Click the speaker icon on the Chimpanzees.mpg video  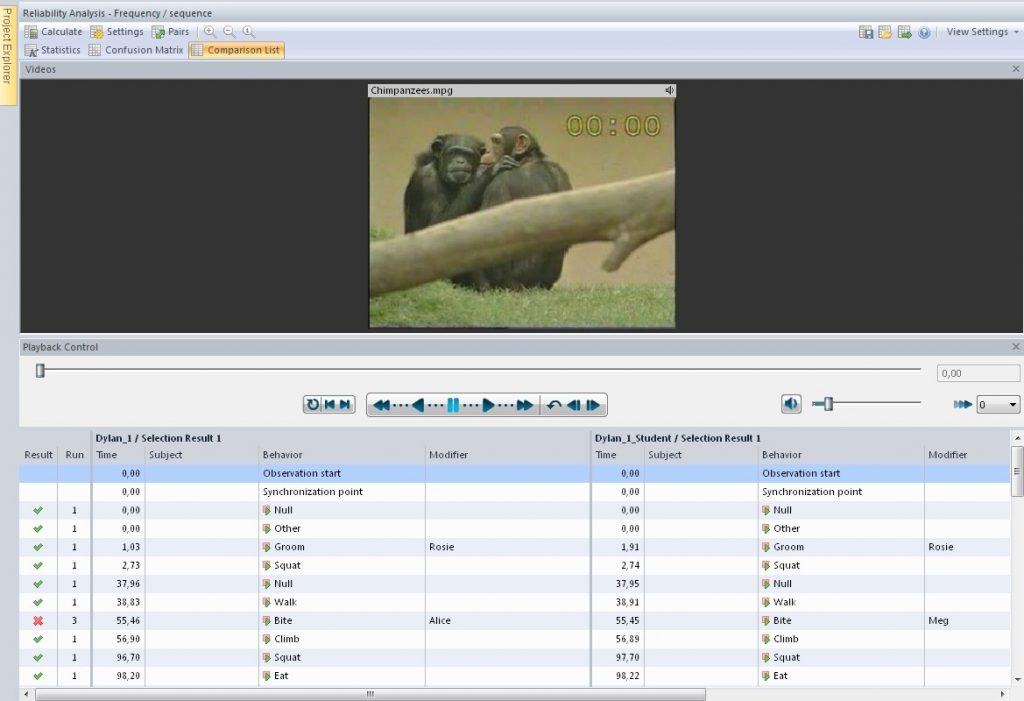point(668,89)
